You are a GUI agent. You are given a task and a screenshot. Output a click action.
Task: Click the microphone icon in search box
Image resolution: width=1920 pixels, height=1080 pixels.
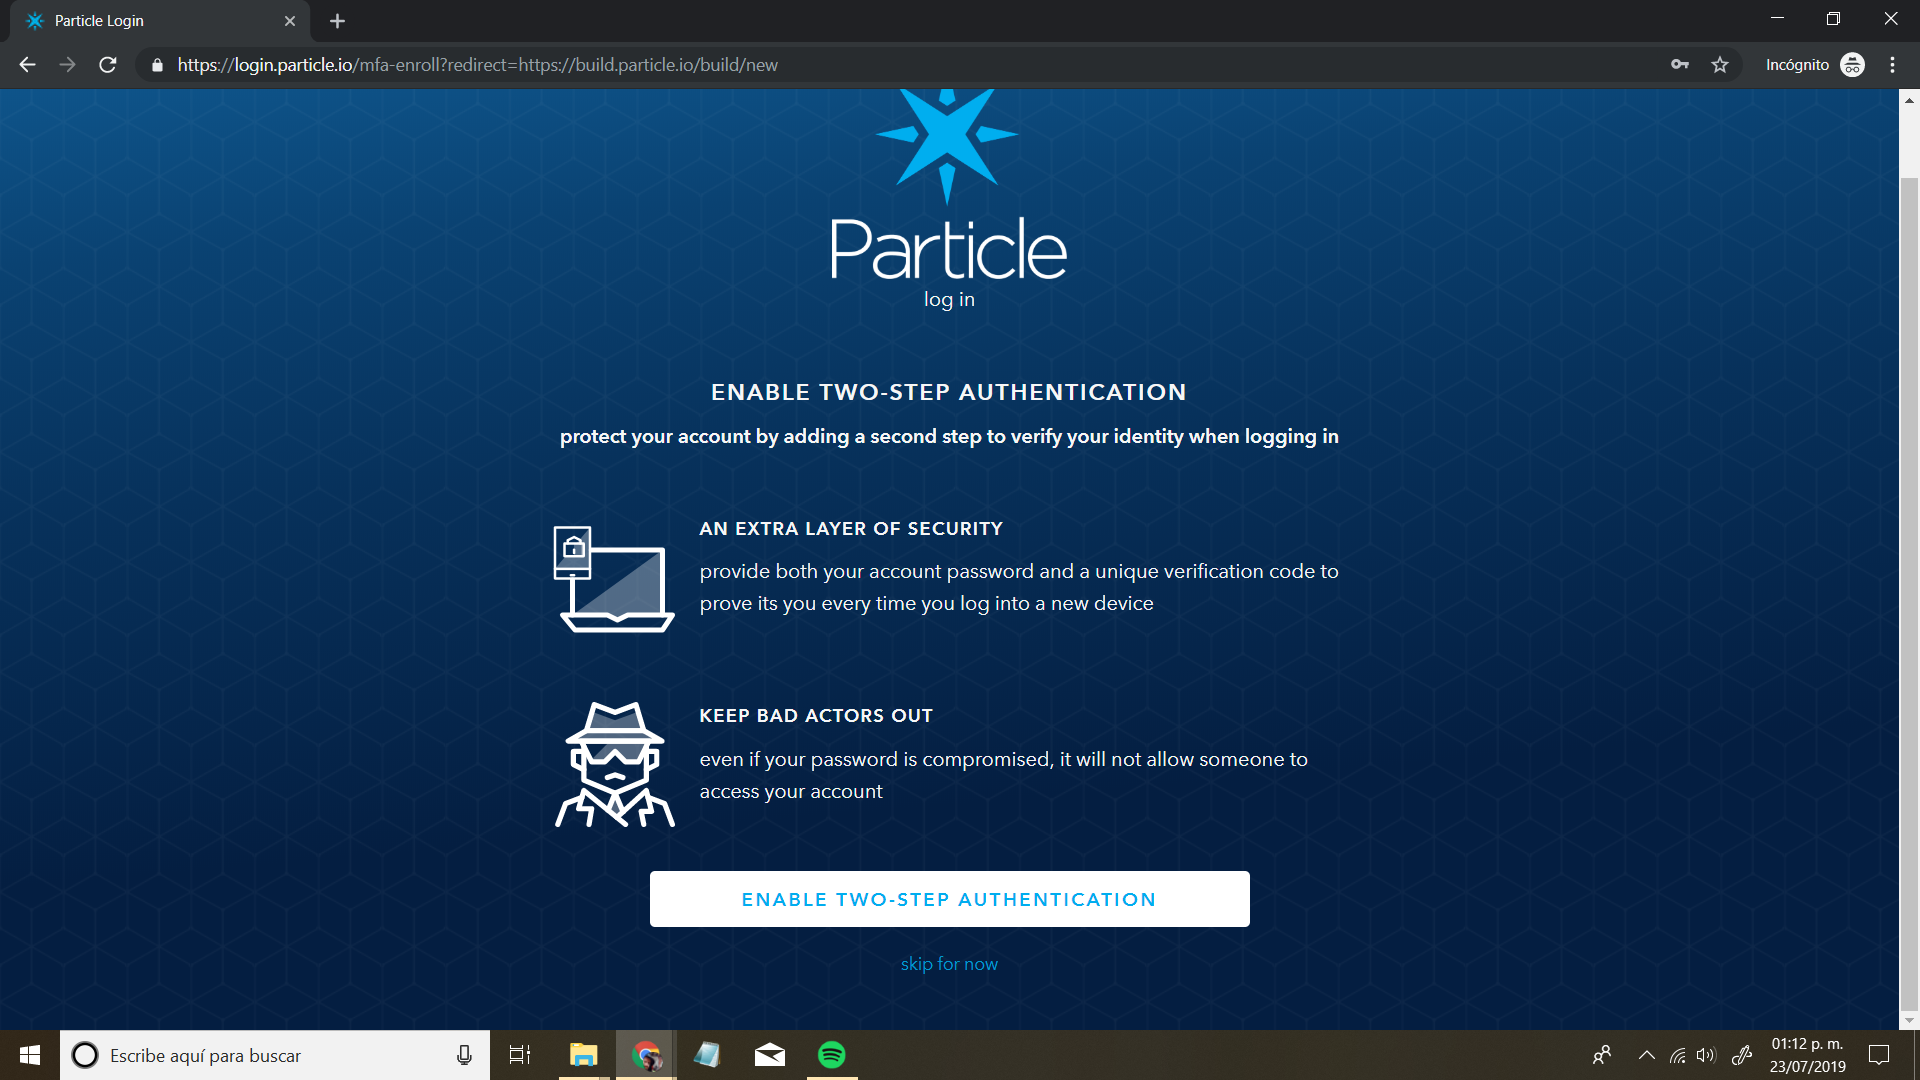[x=464, y=1055]
